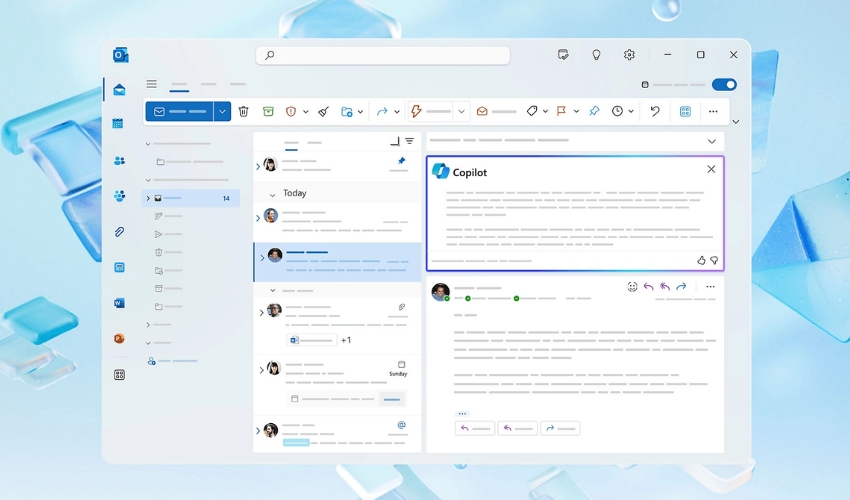The width and height of the screenshot is (850, 500).
Task: Open the To Do icon in sidebar
Action: pyautogui.click(x=119, y=267)
